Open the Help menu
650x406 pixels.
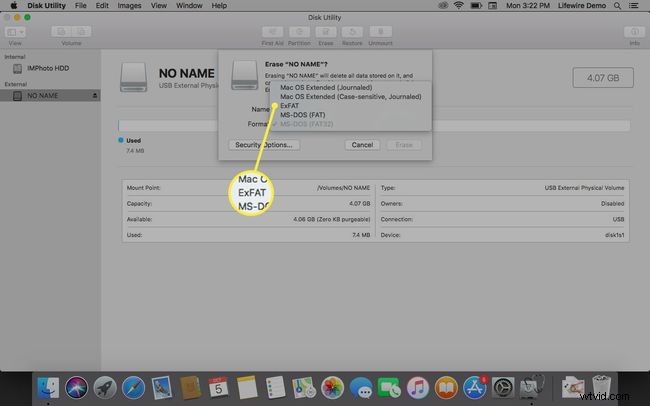point(219,6)
